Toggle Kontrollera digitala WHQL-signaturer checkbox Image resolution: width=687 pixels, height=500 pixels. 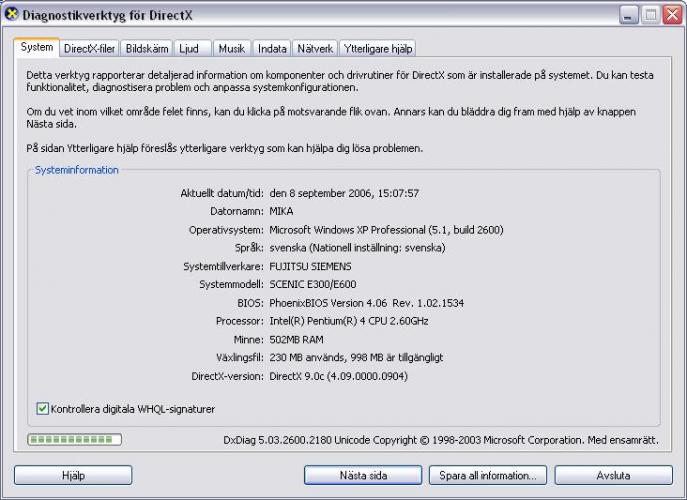click(43, 408)
